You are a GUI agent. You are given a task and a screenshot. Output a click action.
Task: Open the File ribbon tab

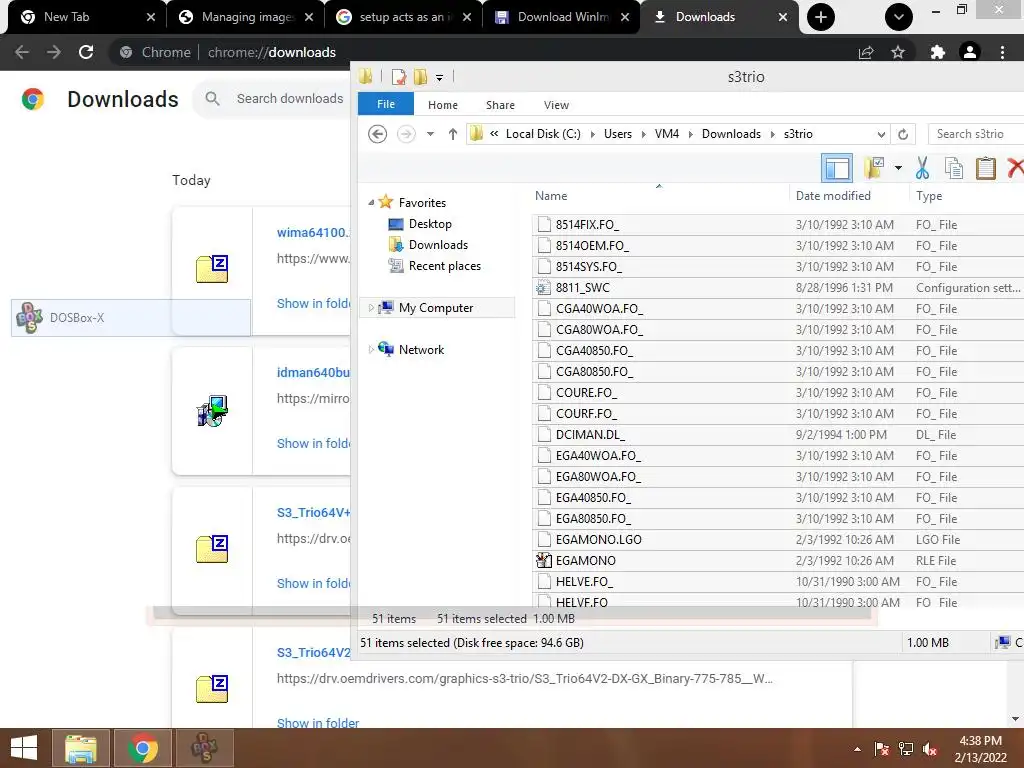(x=386, y=104)
